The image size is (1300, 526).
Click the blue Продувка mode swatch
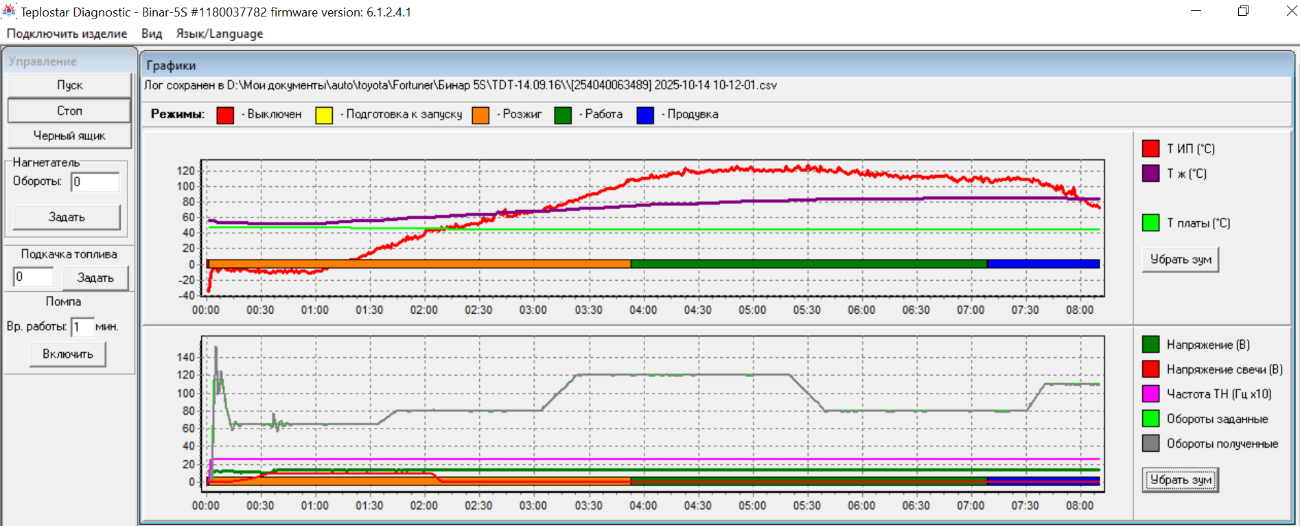[x=645, y=115]
